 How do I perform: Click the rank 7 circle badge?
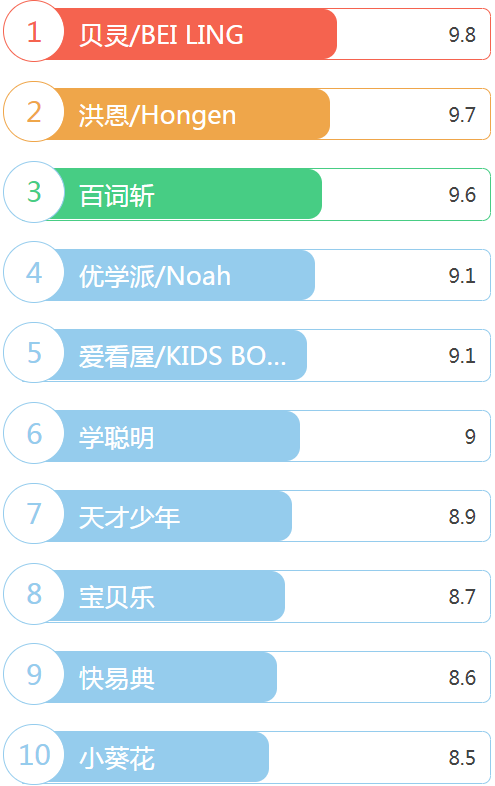coord(34,514)
